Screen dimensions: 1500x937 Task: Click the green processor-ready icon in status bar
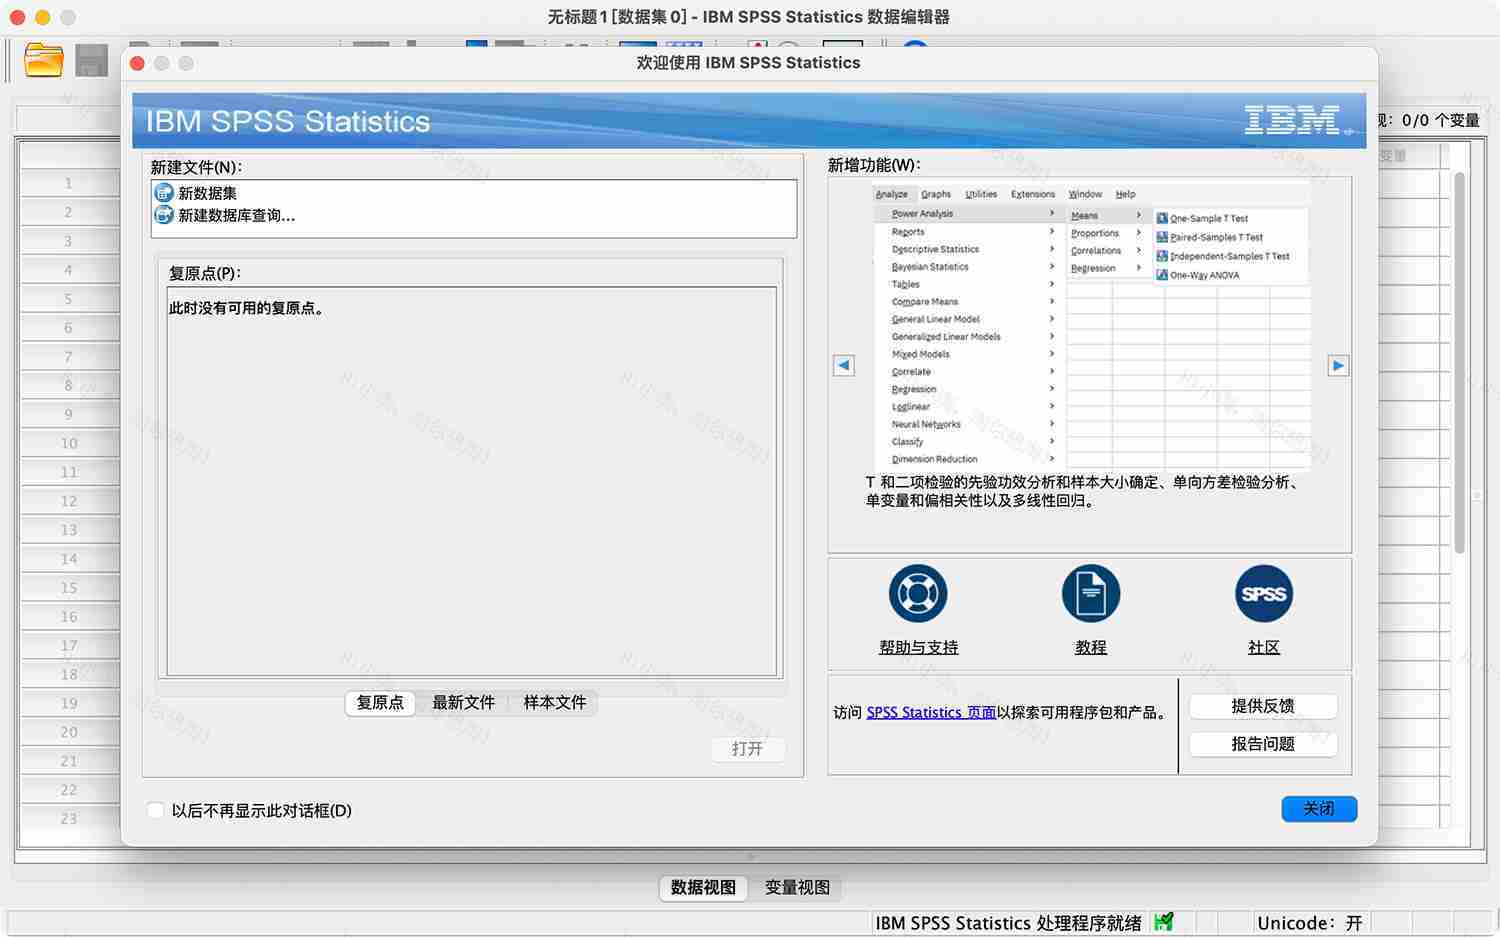1163,922
